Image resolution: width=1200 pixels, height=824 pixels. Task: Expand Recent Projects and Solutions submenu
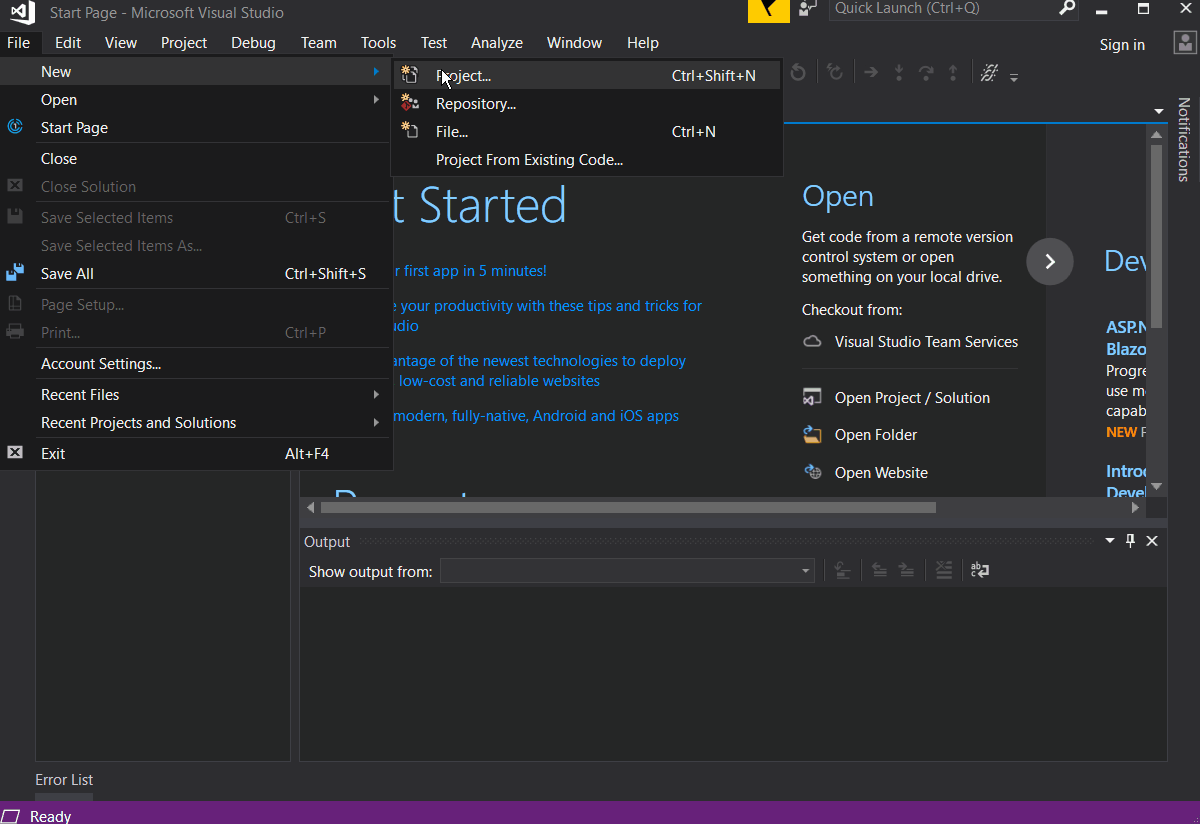click(376, 422)
